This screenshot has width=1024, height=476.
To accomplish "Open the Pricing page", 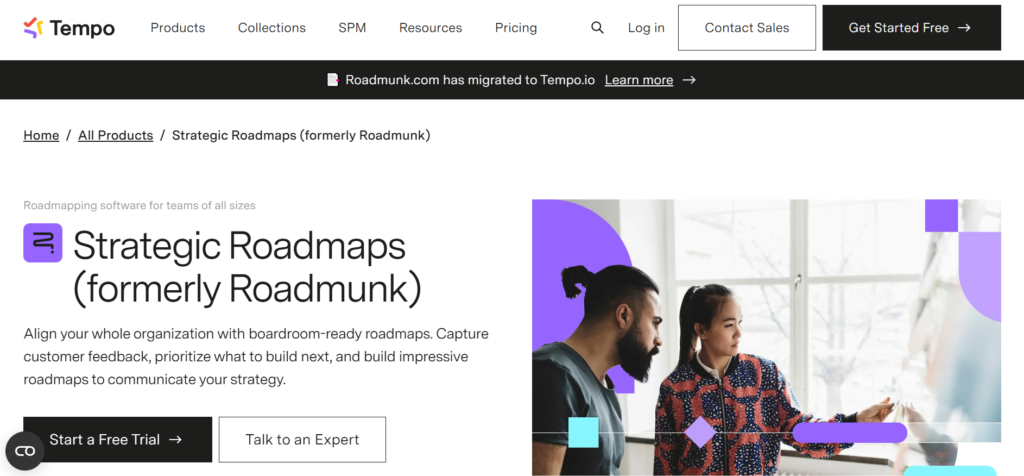I will coord(516,28).
